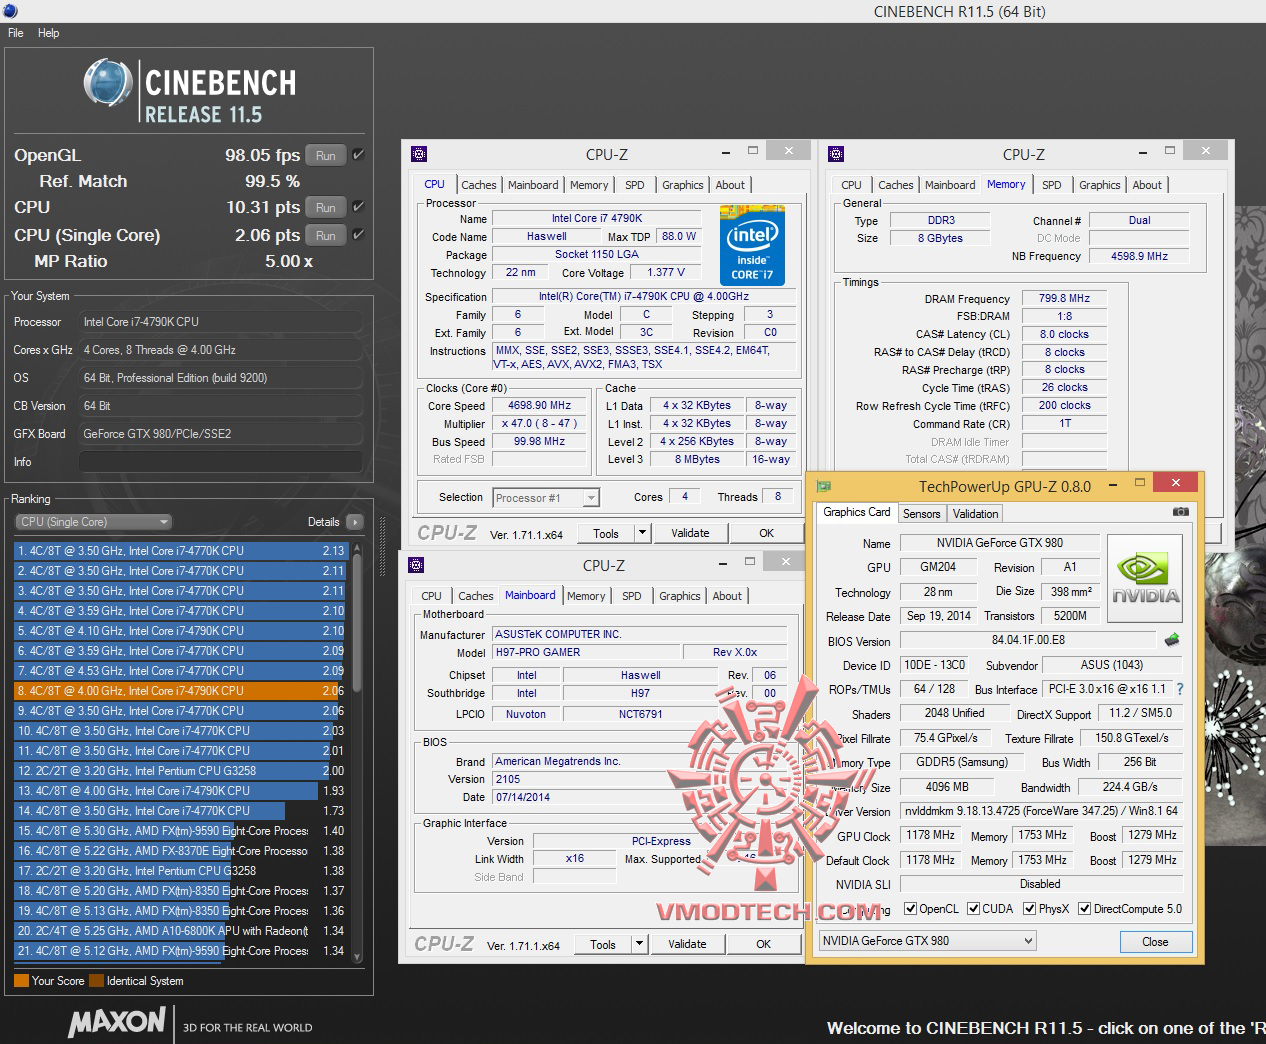The image size is (1266, 1044).
Task: Switch to the Sensors tab in GPU-Z
Action: [x=921, y=514]
